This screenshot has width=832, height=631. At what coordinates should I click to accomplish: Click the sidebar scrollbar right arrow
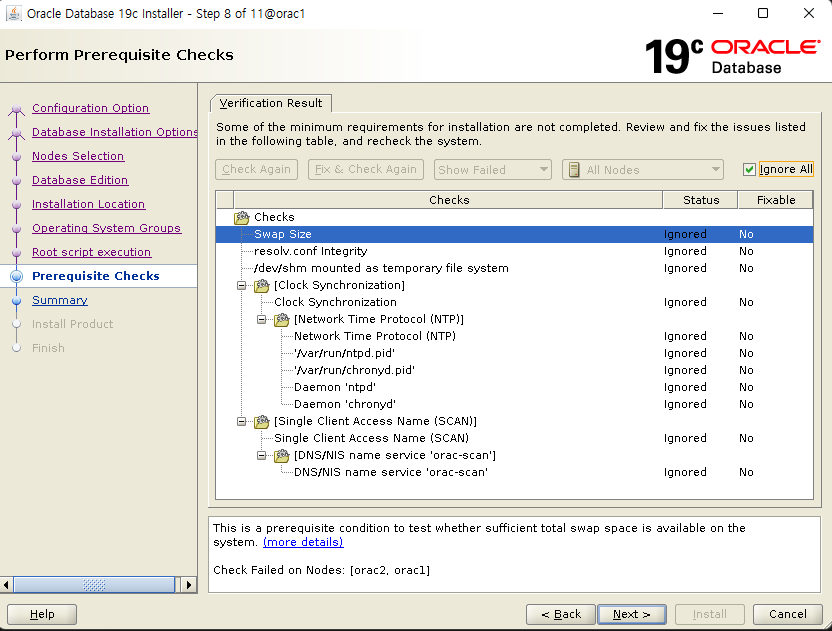click(188, 585)
